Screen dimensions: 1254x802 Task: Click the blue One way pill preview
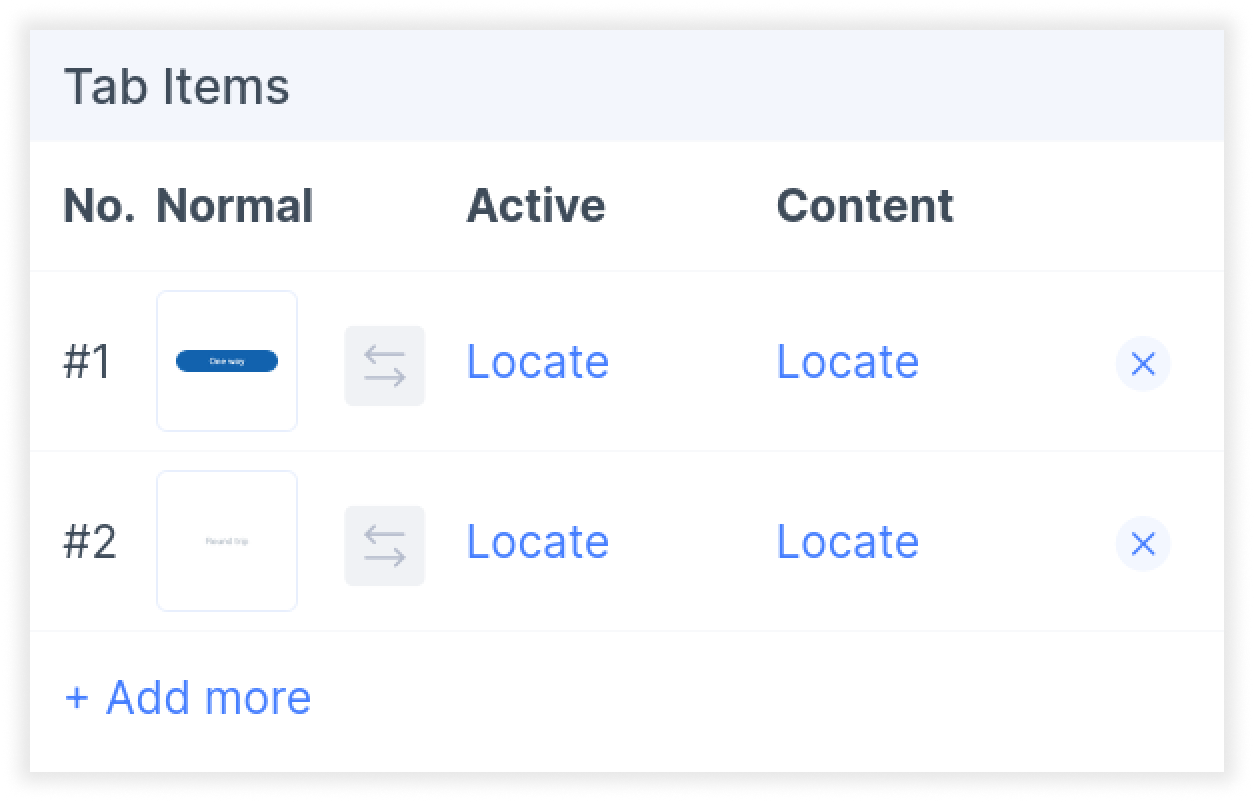tap(227, 361)
